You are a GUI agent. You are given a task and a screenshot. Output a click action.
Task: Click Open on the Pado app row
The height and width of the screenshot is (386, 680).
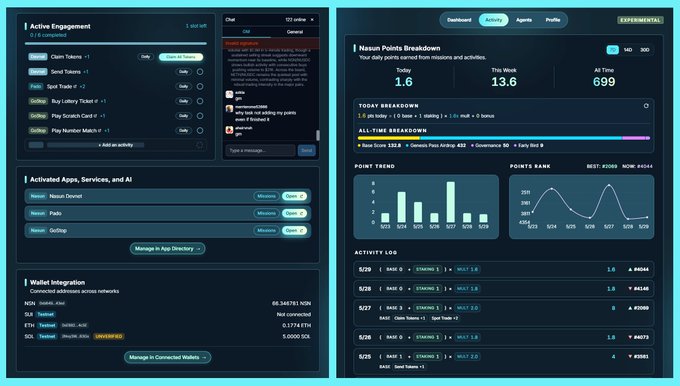[x=294, y=213]
